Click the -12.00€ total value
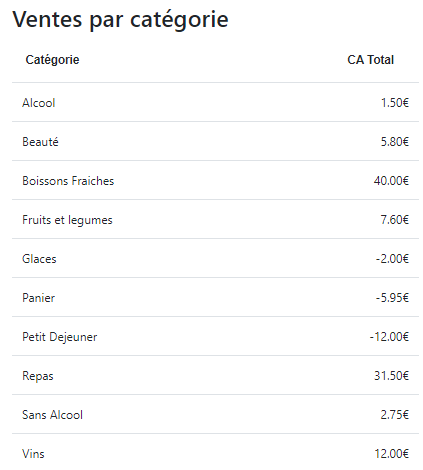 (389, 337)
